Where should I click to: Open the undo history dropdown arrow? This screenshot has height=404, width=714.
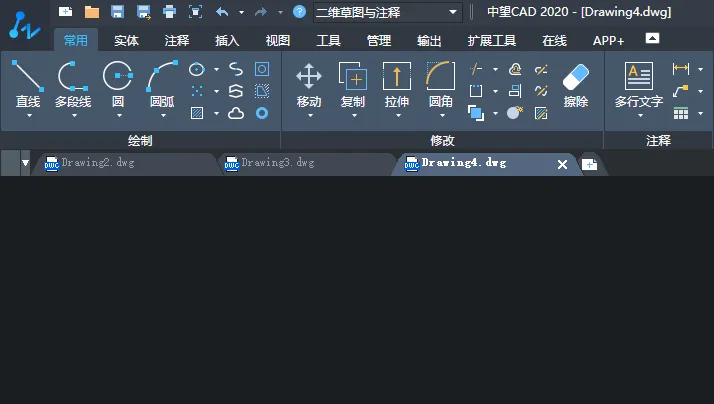[x=241, y=13]
